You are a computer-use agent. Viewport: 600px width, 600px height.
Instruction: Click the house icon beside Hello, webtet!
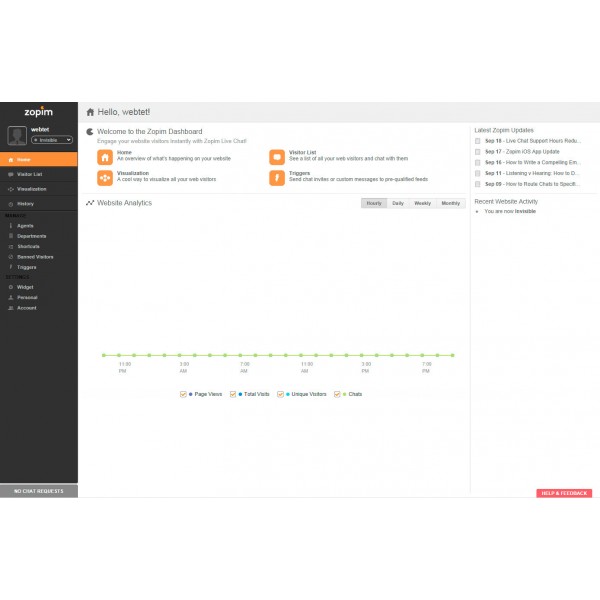pos(90,112)
